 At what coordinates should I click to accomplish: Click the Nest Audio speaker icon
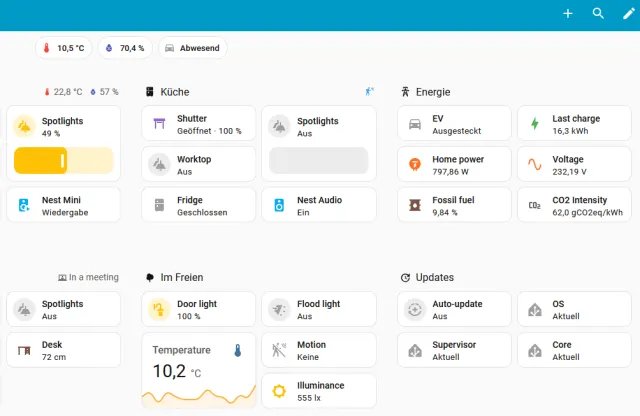279,205
